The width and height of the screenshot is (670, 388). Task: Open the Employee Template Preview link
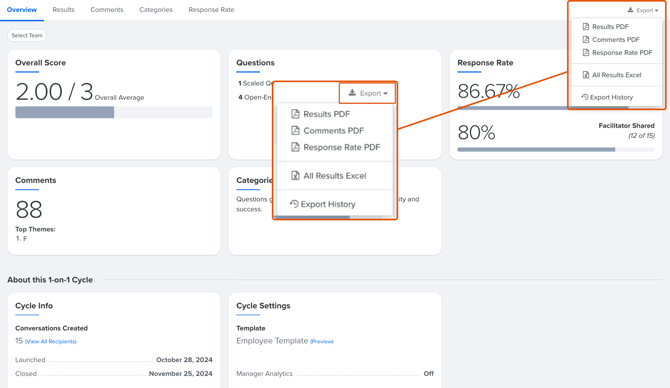322,341
